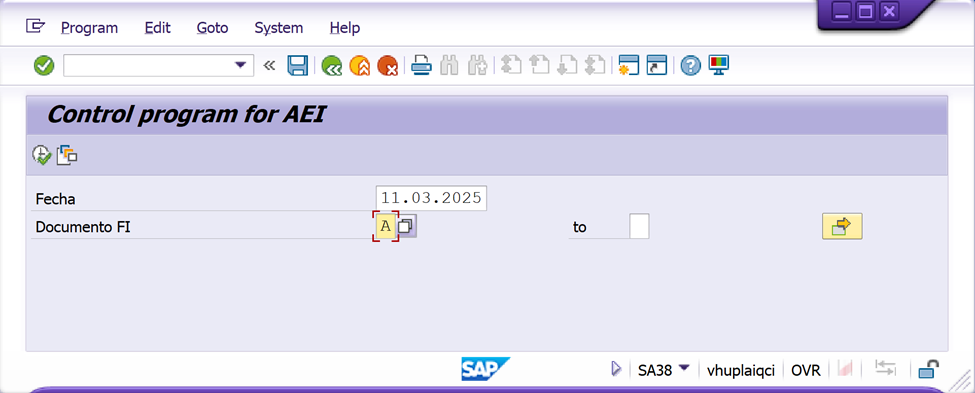Click the Generate Shortcut icon
The height and width of the screenshot is (393, 975).
(657, 65)
